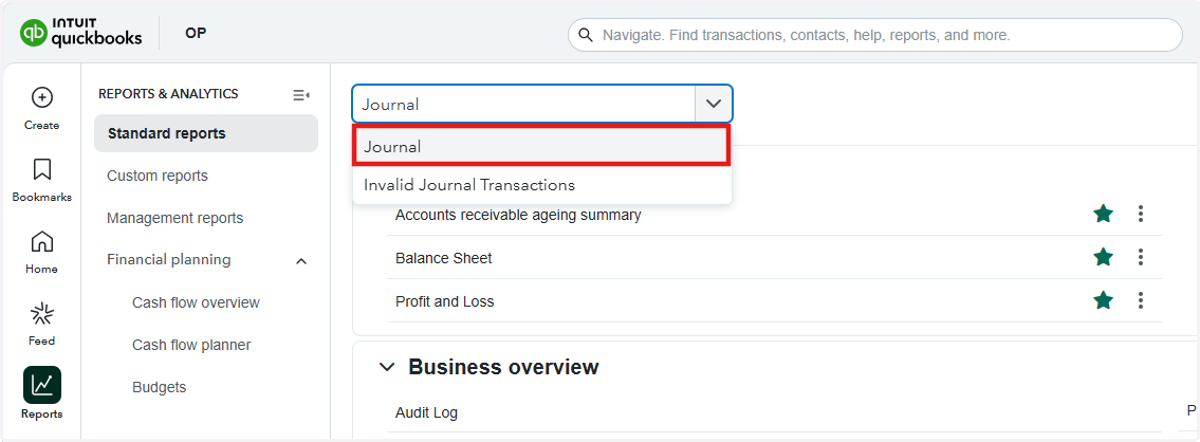Toggle the report search dropdown arrow
The width and height of the screenshot is (1200, 442).
713,104
